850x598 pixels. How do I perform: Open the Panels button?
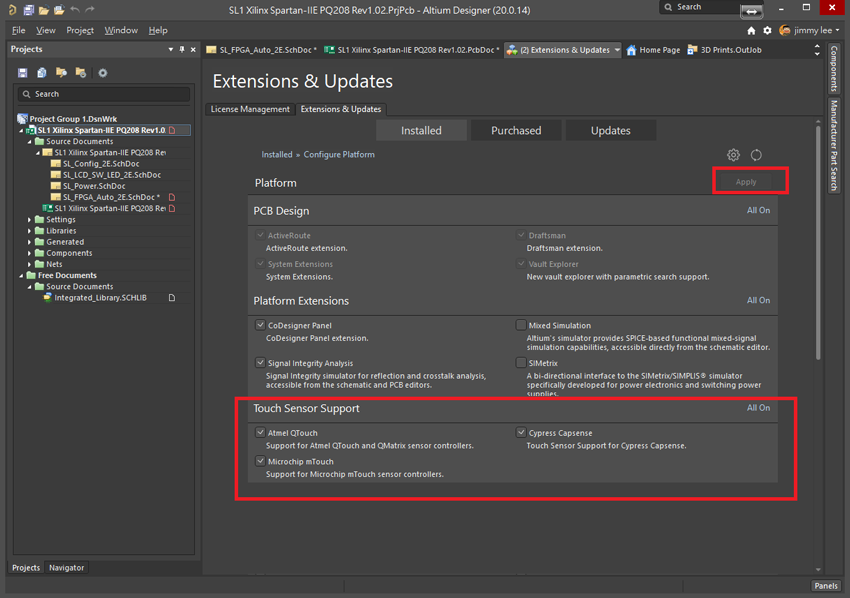point(826,586)
